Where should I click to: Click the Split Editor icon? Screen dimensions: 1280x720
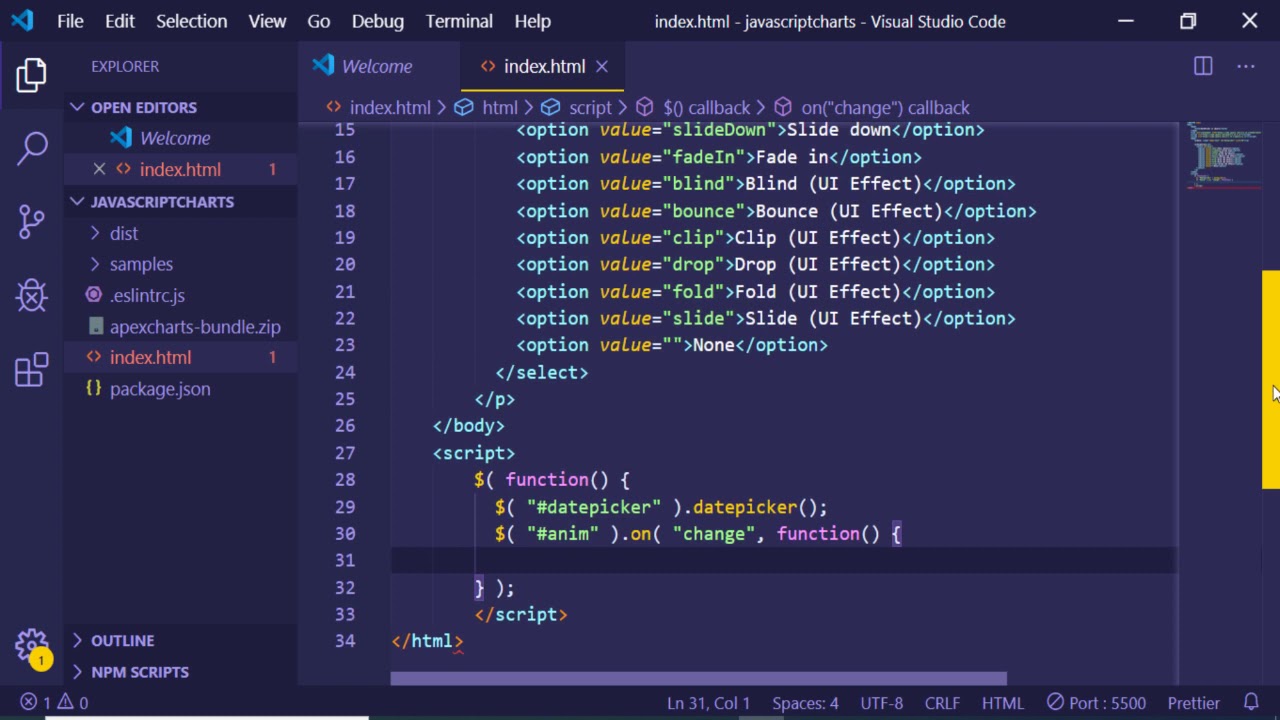click(1203, 66)
